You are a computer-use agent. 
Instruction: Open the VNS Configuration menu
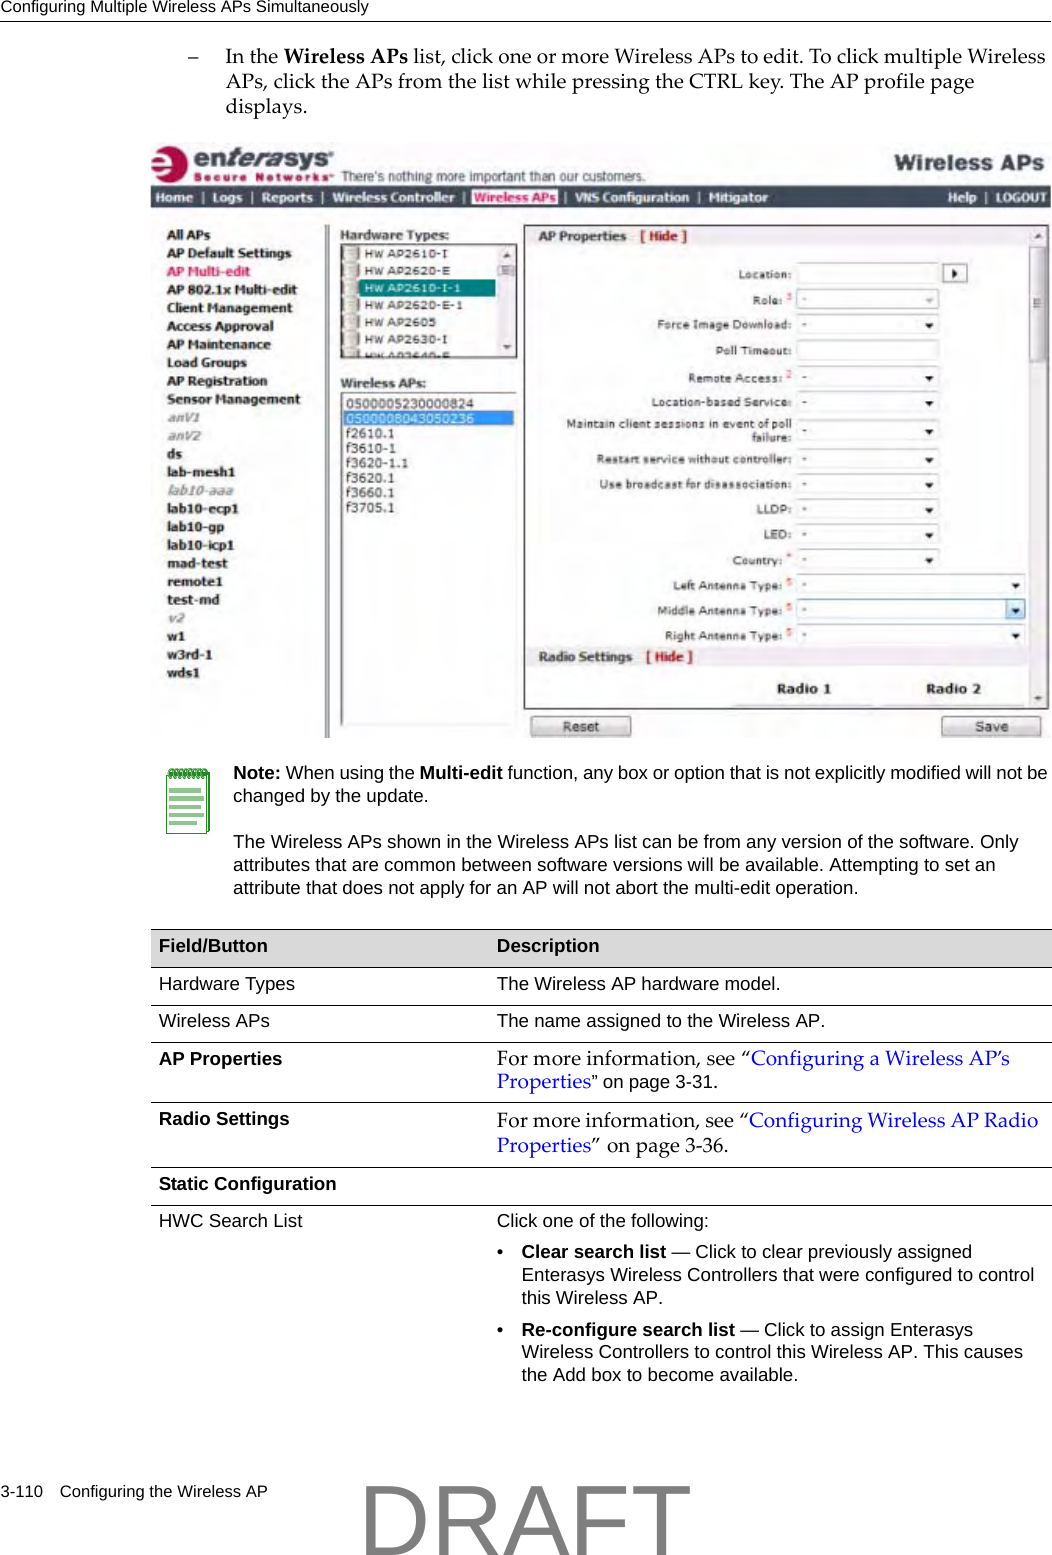pos(631,197)
